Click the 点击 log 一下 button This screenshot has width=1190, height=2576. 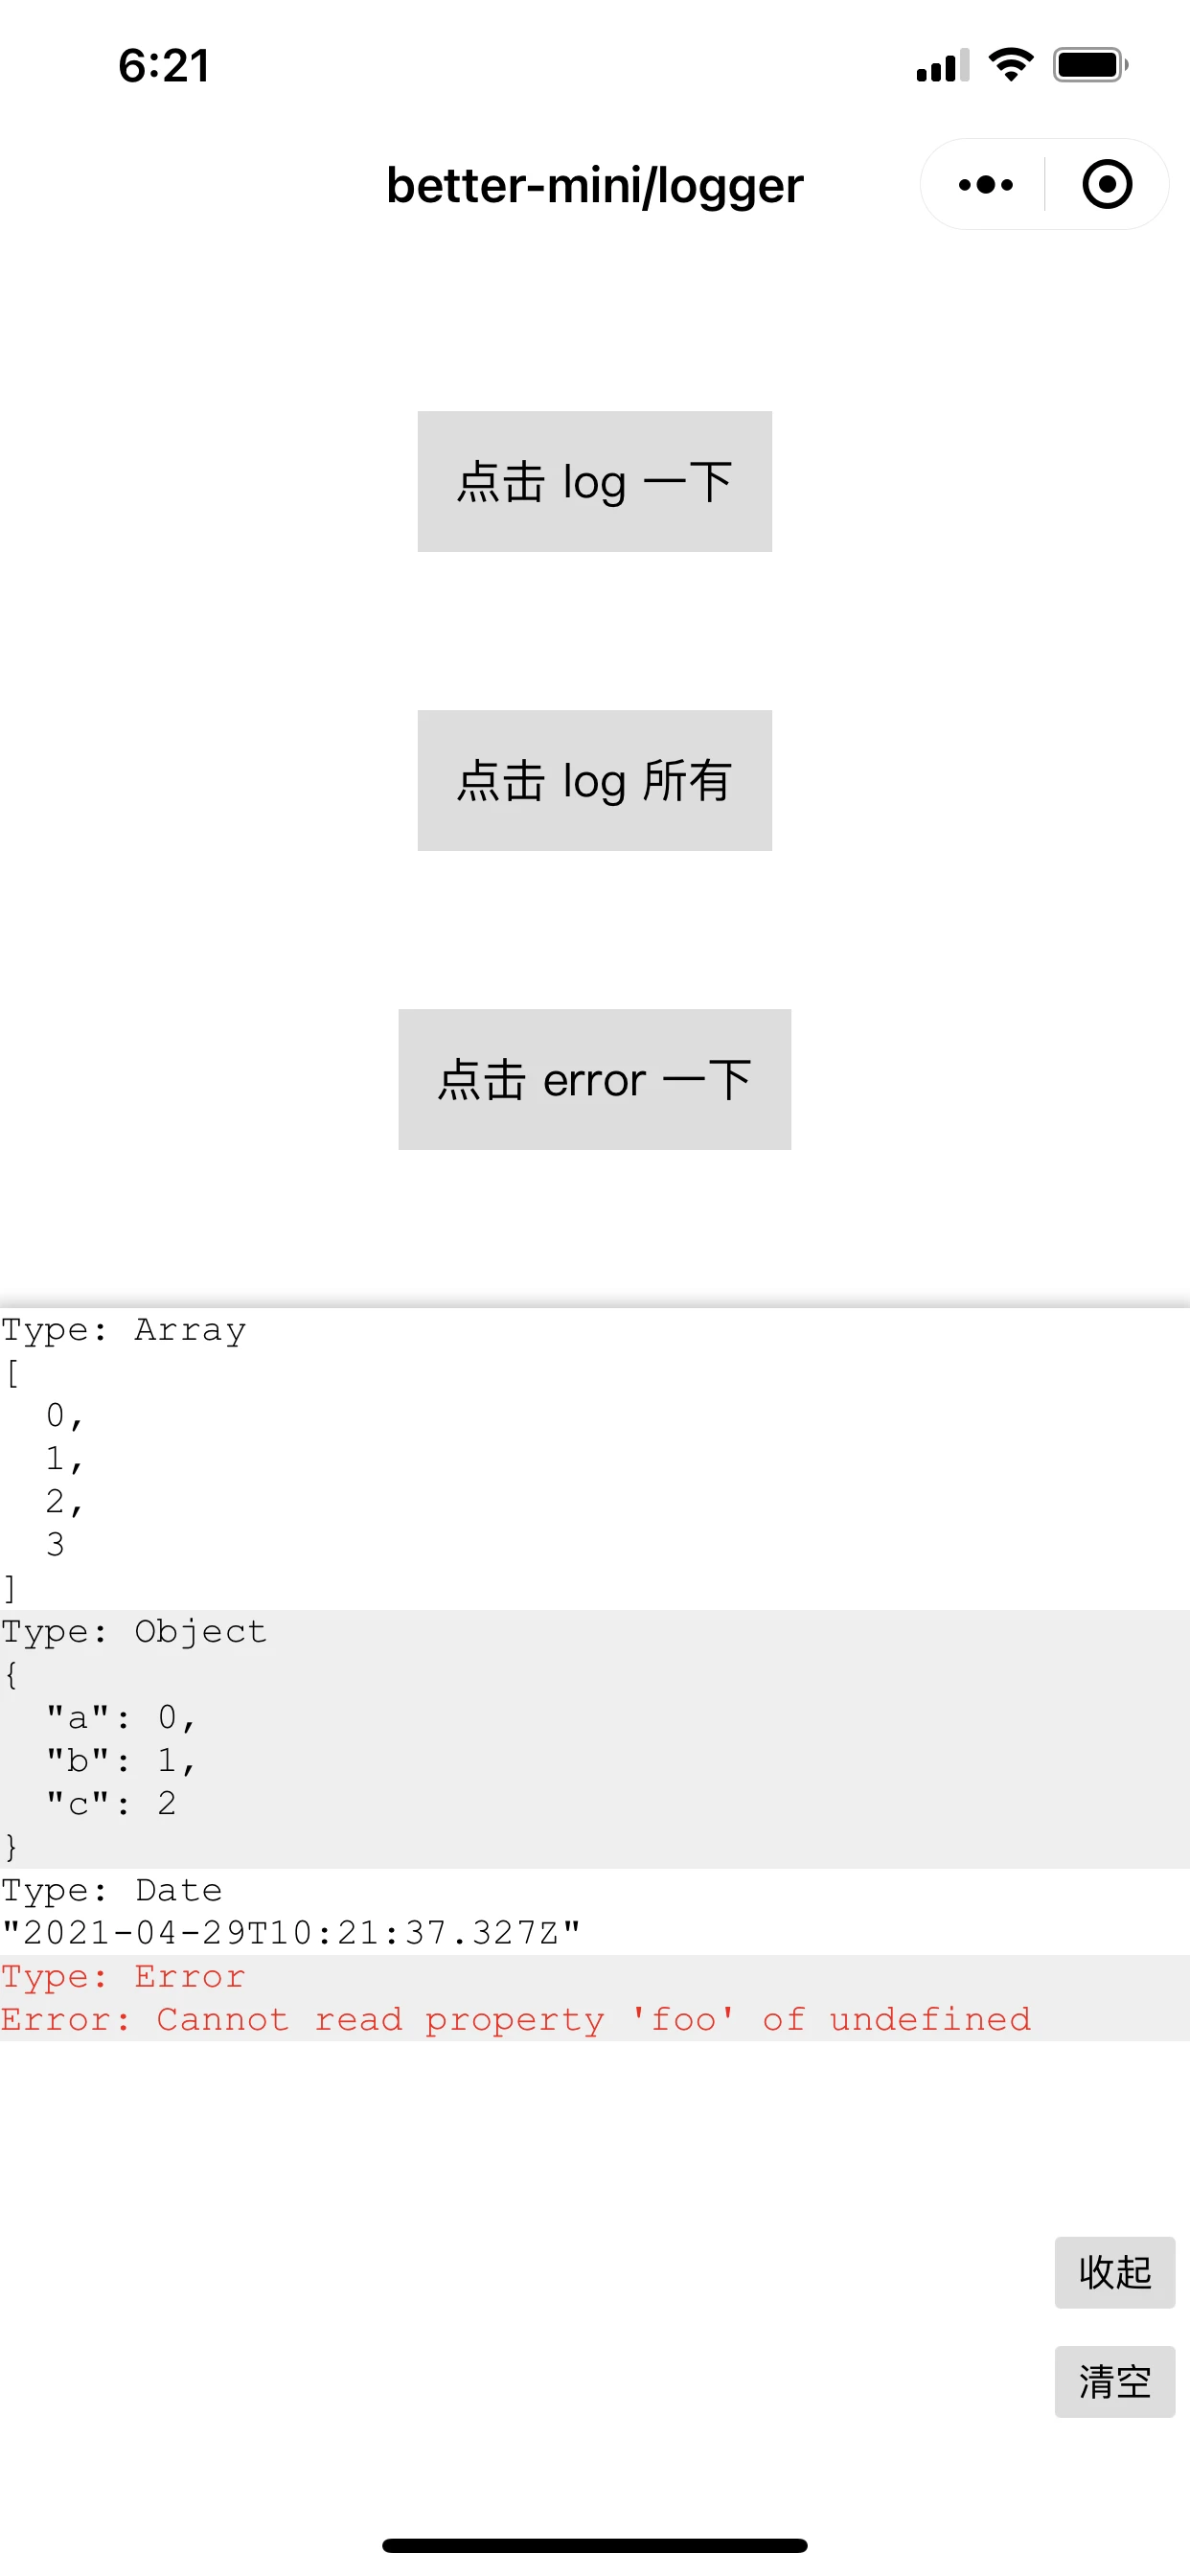click(x=594, y=481)
